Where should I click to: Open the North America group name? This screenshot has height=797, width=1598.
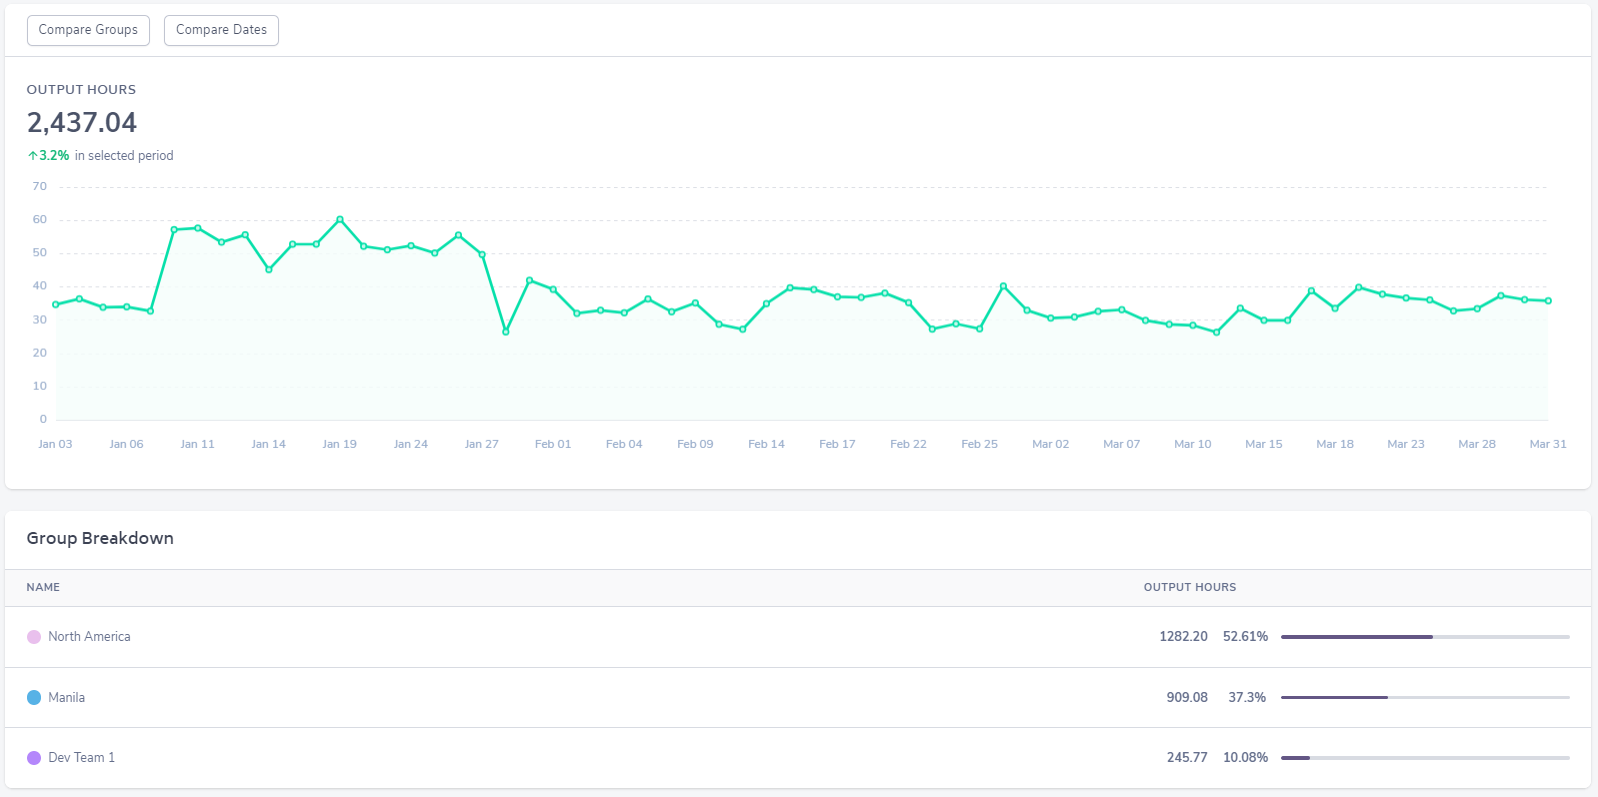(x=89, y=637)
